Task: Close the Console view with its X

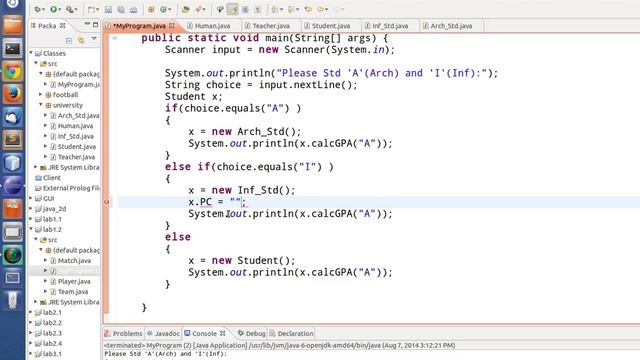Action: click(x=222, y=333)
